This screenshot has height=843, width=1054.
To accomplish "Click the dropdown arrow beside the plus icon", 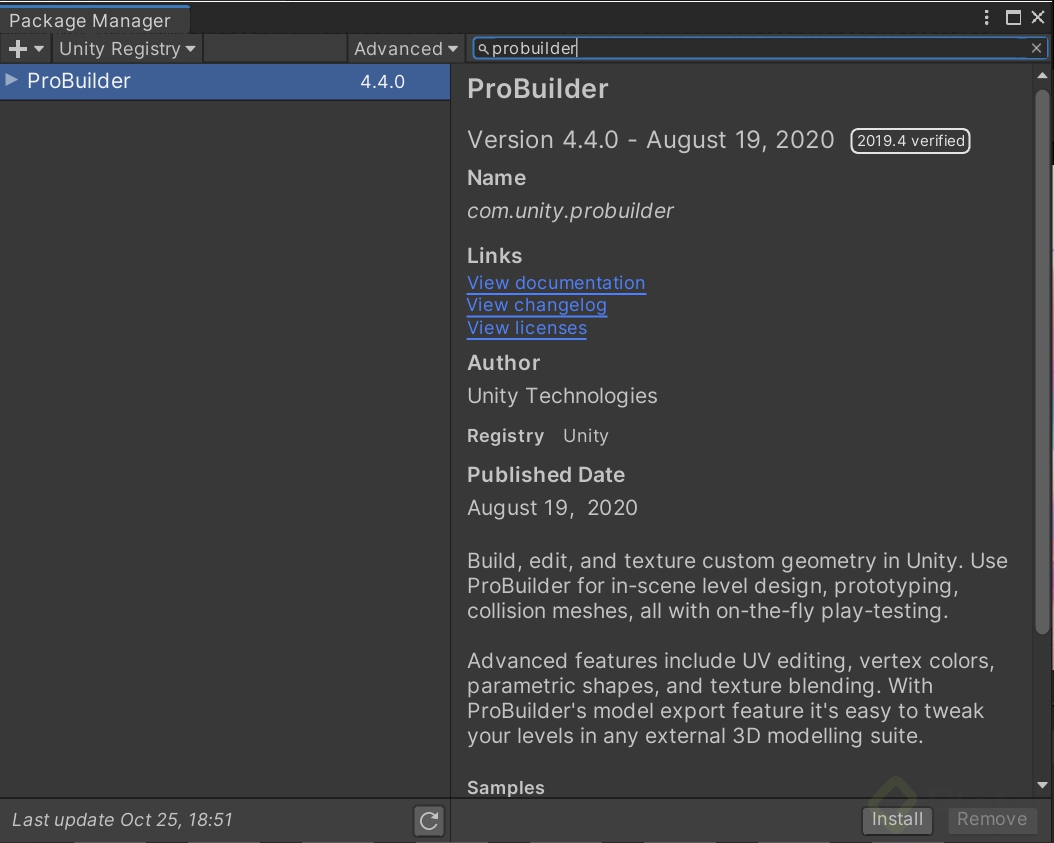I will [x=37, y=48].
